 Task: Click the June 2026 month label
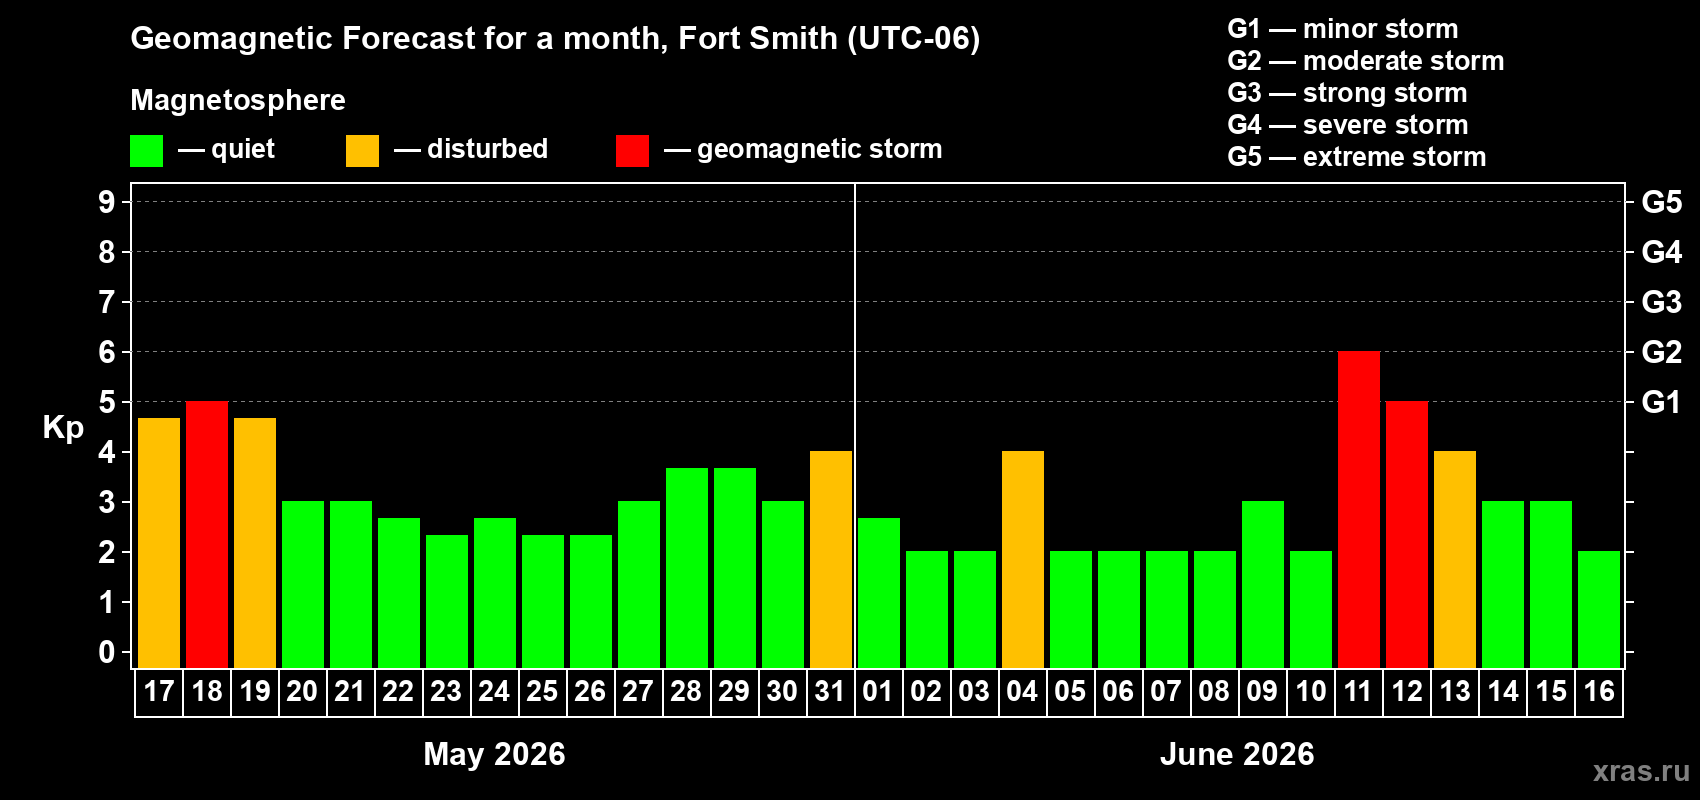click(1237, 754)
